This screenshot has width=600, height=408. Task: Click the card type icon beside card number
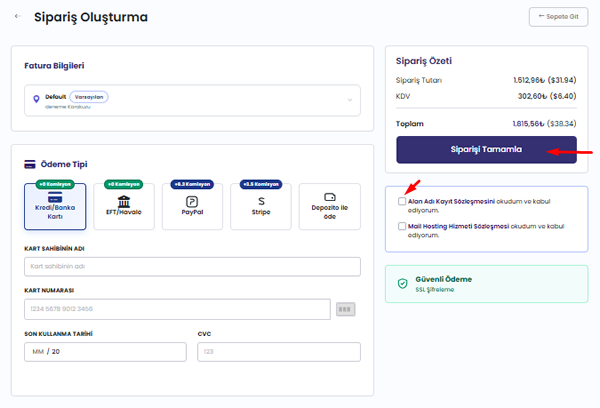(x=346, y=309)
